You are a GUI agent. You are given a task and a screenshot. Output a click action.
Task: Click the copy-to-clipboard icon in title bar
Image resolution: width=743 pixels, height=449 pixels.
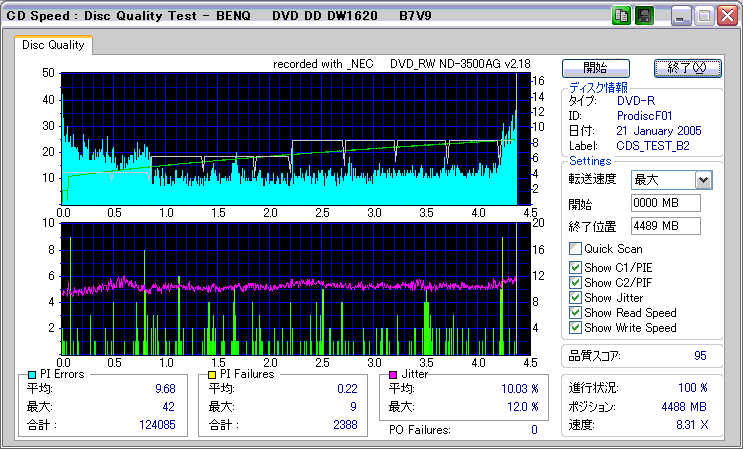pos(621,16)
